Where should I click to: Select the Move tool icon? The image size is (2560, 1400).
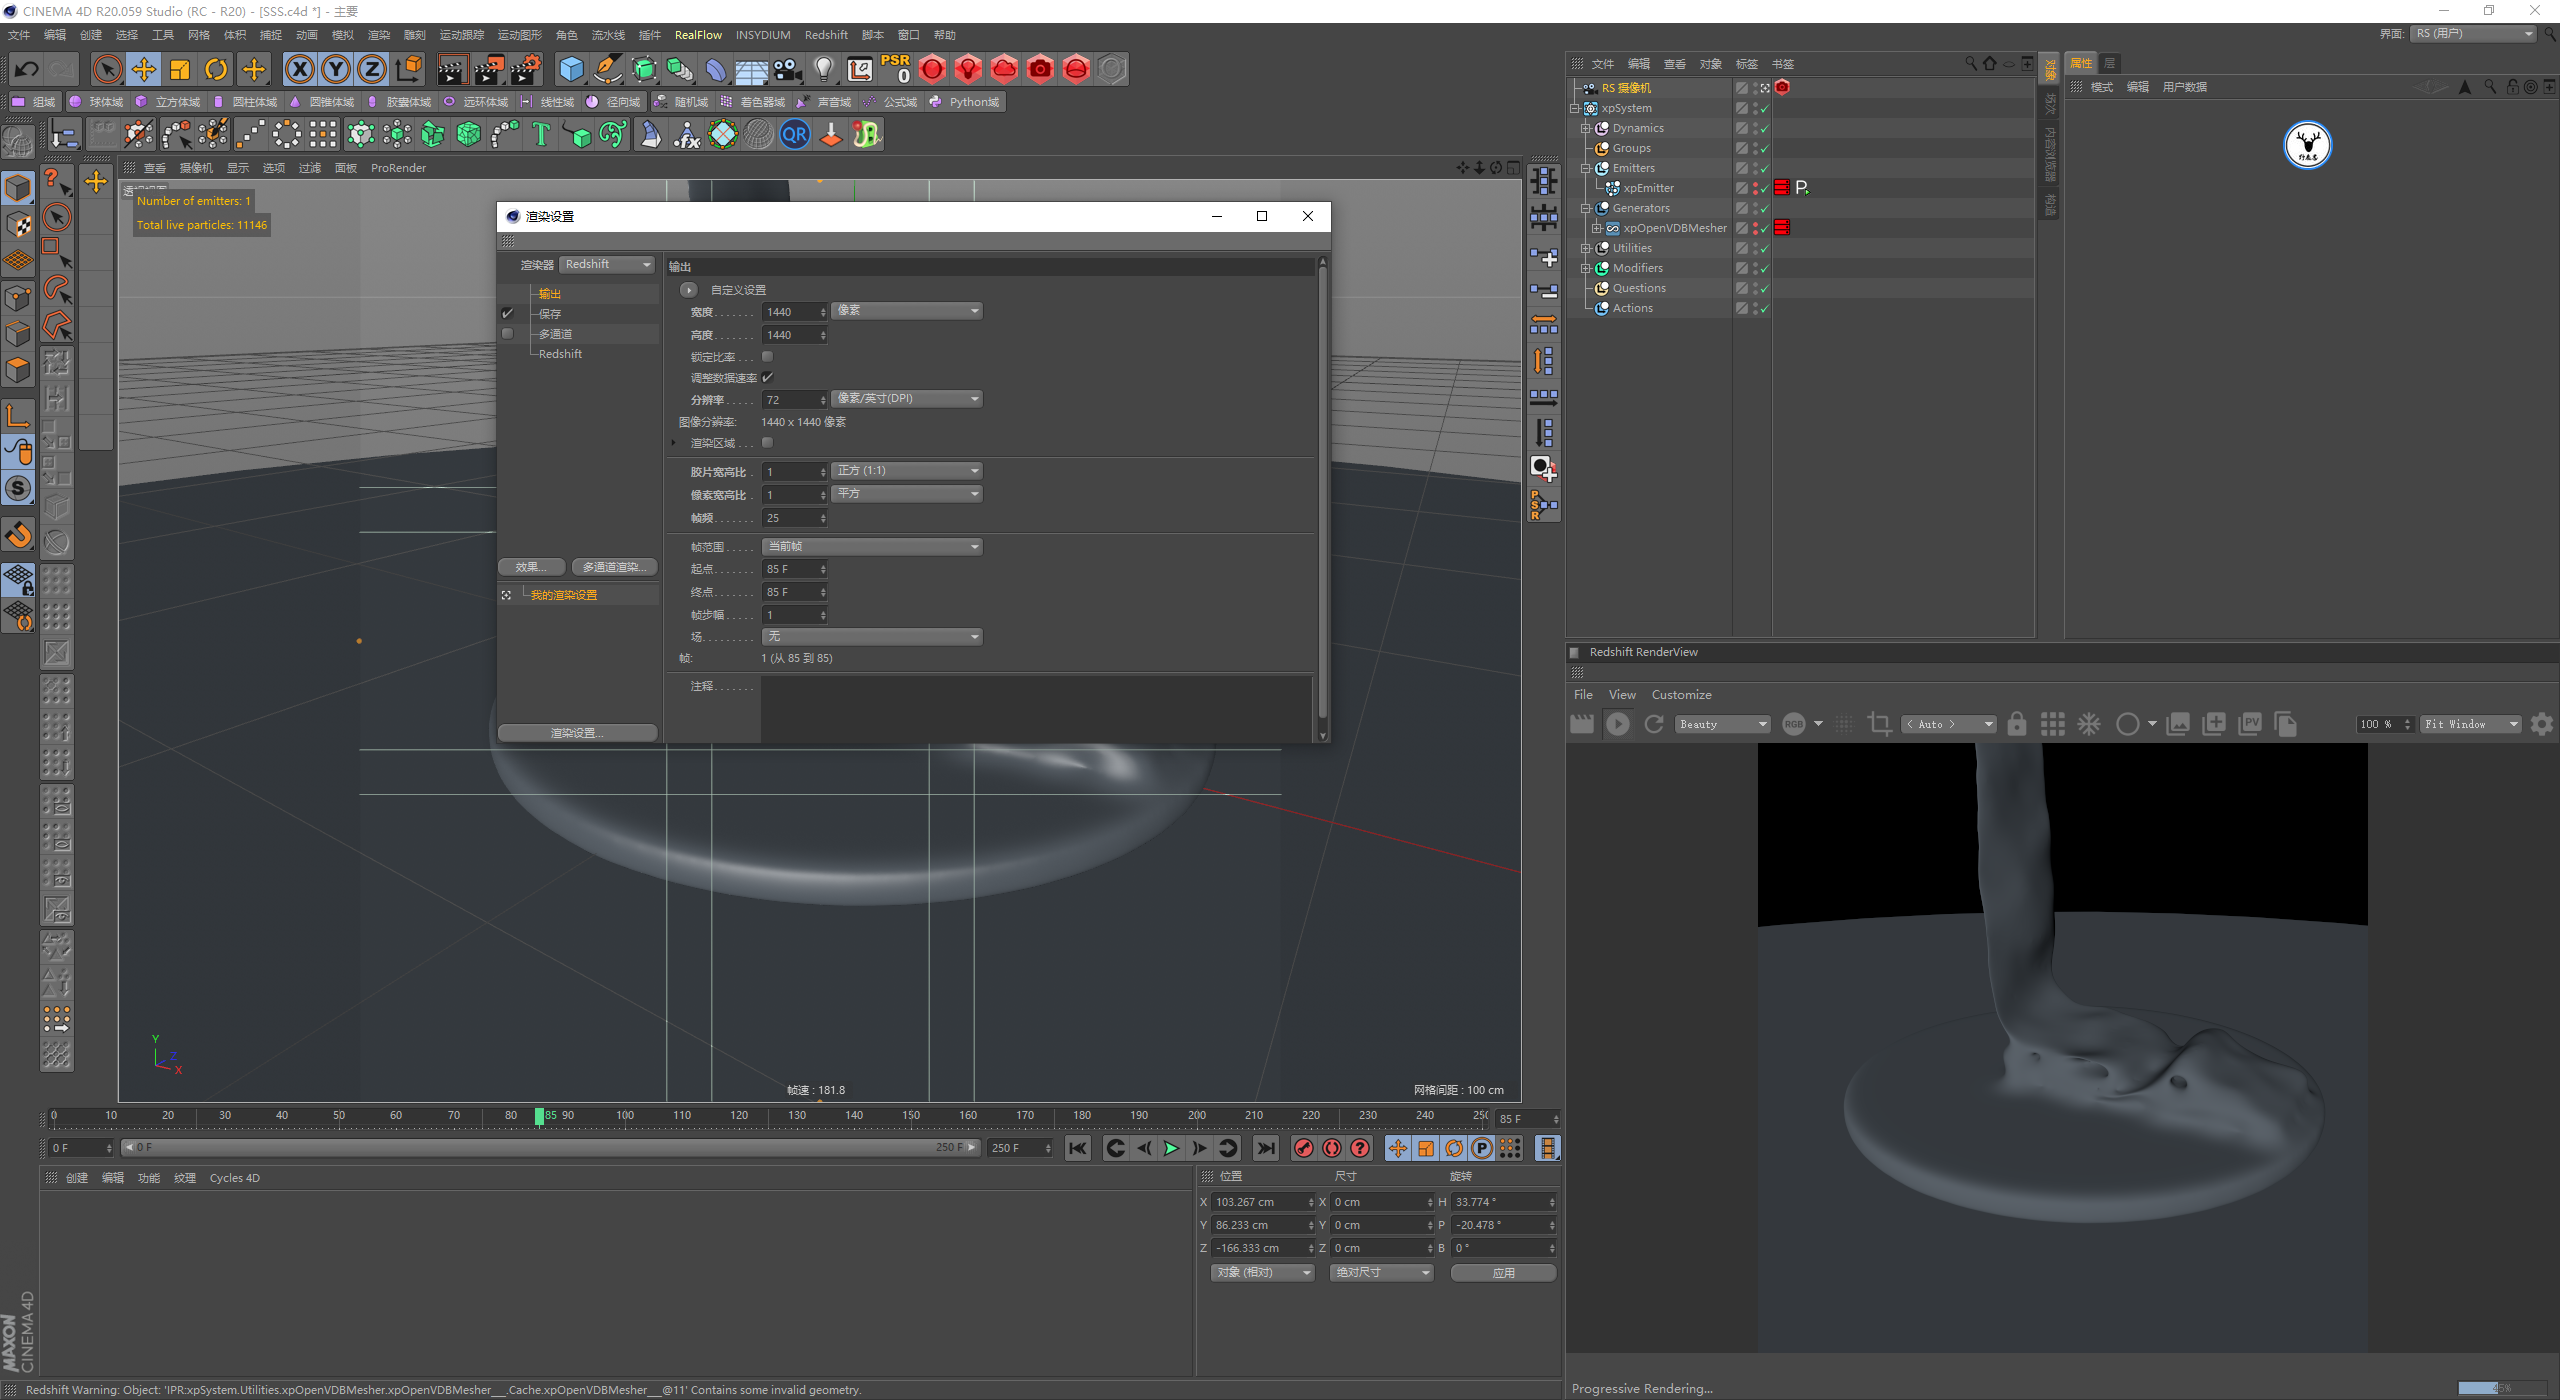[144, 69]
